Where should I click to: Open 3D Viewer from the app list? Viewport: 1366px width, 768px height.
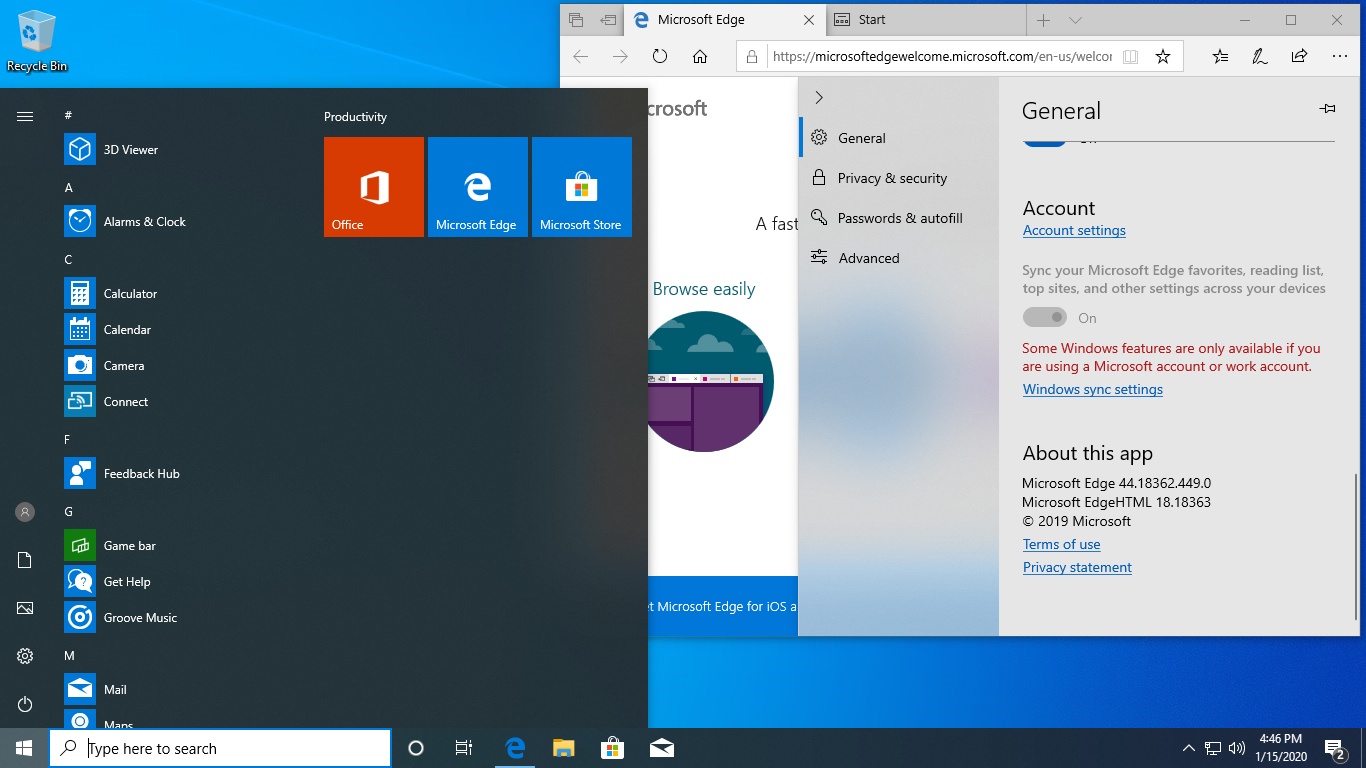[180, 150]
